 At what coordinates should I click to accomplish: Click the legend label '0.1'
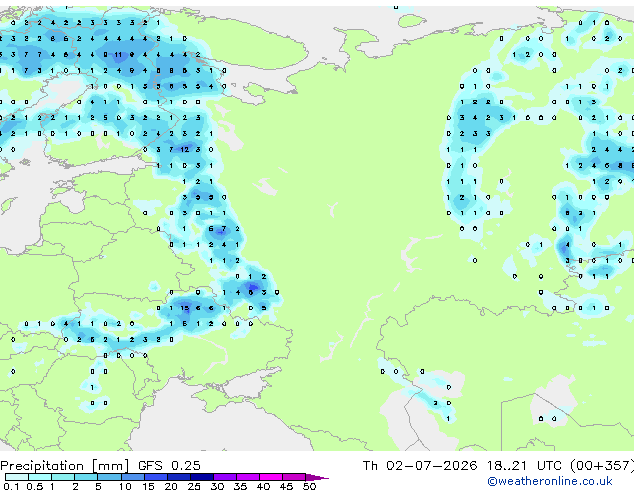pyautogui.click(x=11, y=486)
